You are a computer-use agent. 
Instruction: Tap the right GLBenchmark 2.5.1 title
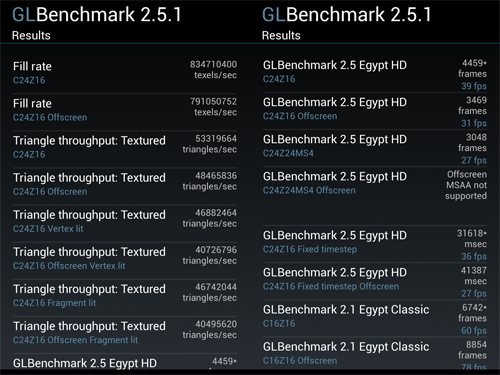click(347, 15)
